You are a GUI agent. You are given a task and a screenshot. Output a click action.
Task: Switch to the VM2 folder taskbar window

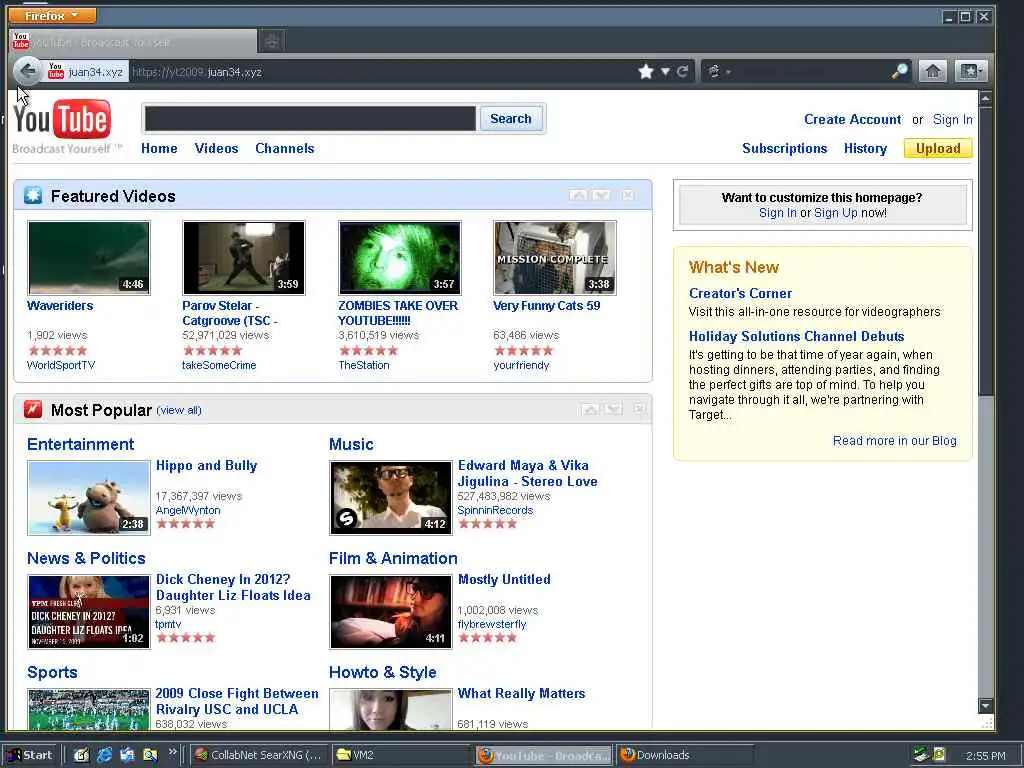401,755
